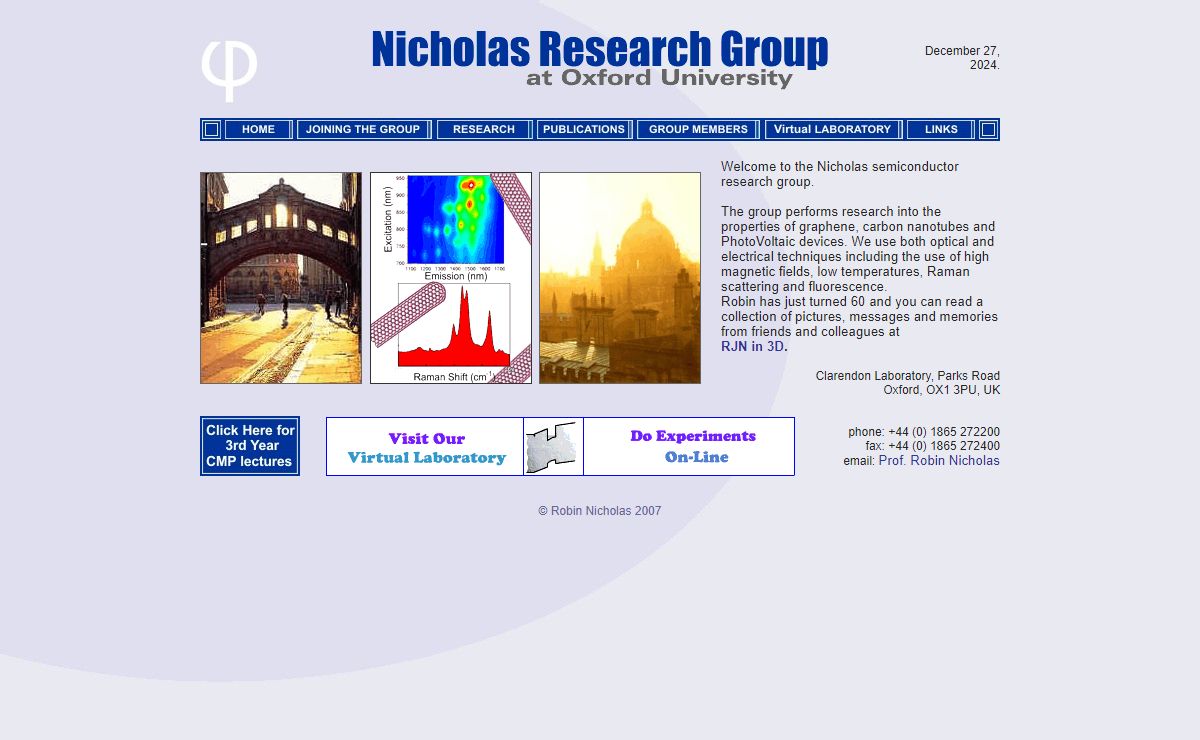Open the Virtual LABORATORY menu item

point(832,129)
